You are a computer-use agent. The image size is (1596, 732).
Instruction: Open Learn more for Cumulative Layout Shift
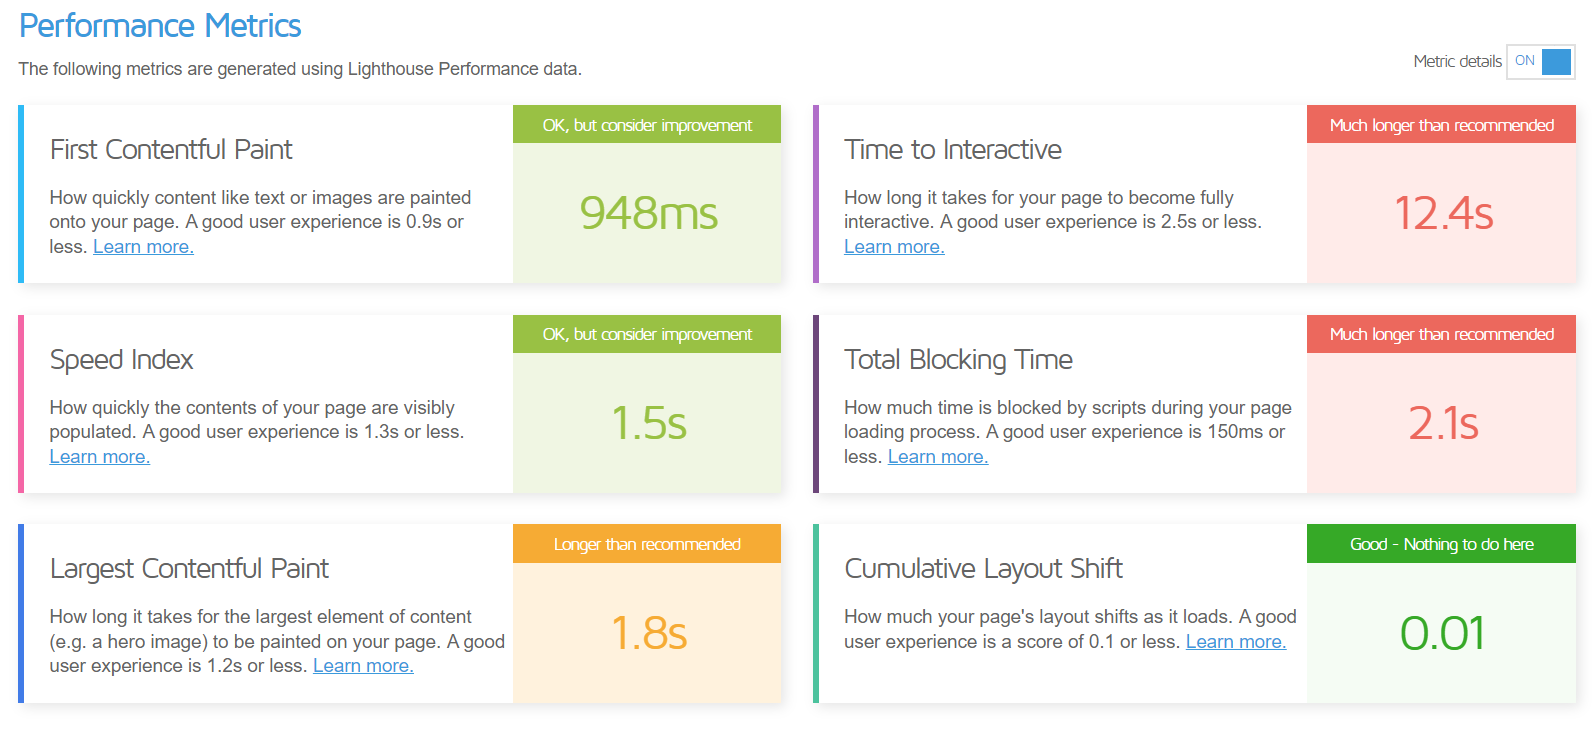[1236, 641]
